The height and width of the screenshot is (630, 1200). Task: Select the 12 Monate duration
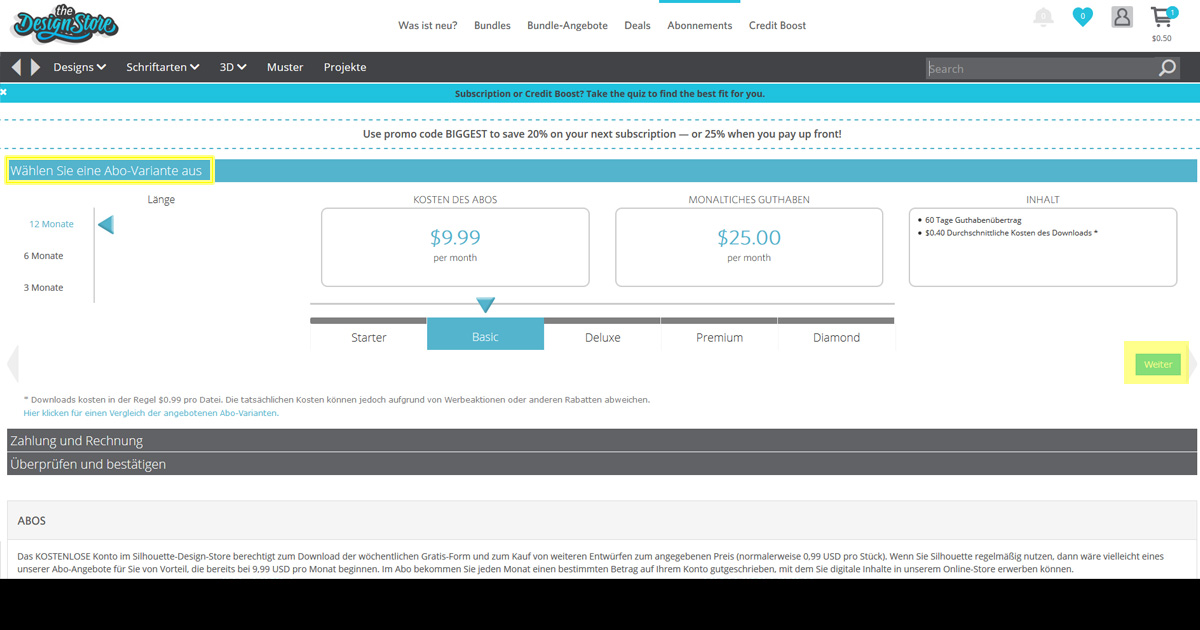click(x=51, y=224)
